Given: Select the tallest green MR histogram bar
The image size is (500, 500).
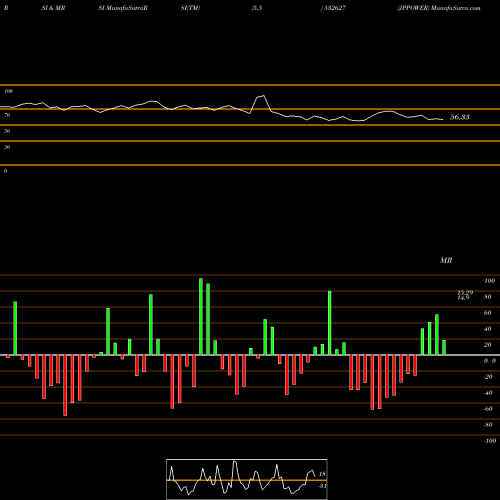Looking at the screenshot, I should coord(201,317).
